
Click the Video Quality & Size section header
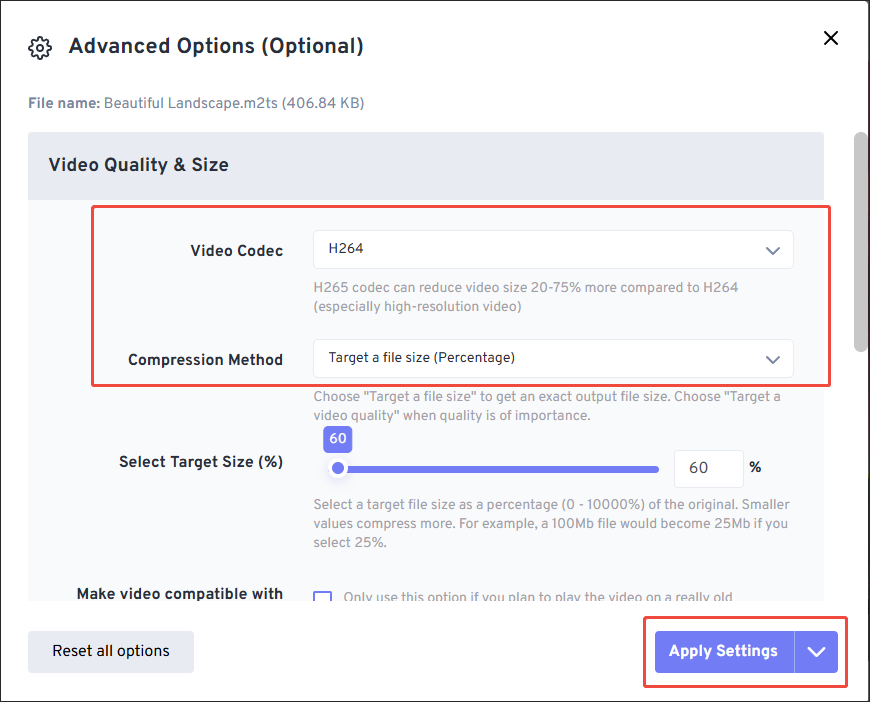point(426,165)
